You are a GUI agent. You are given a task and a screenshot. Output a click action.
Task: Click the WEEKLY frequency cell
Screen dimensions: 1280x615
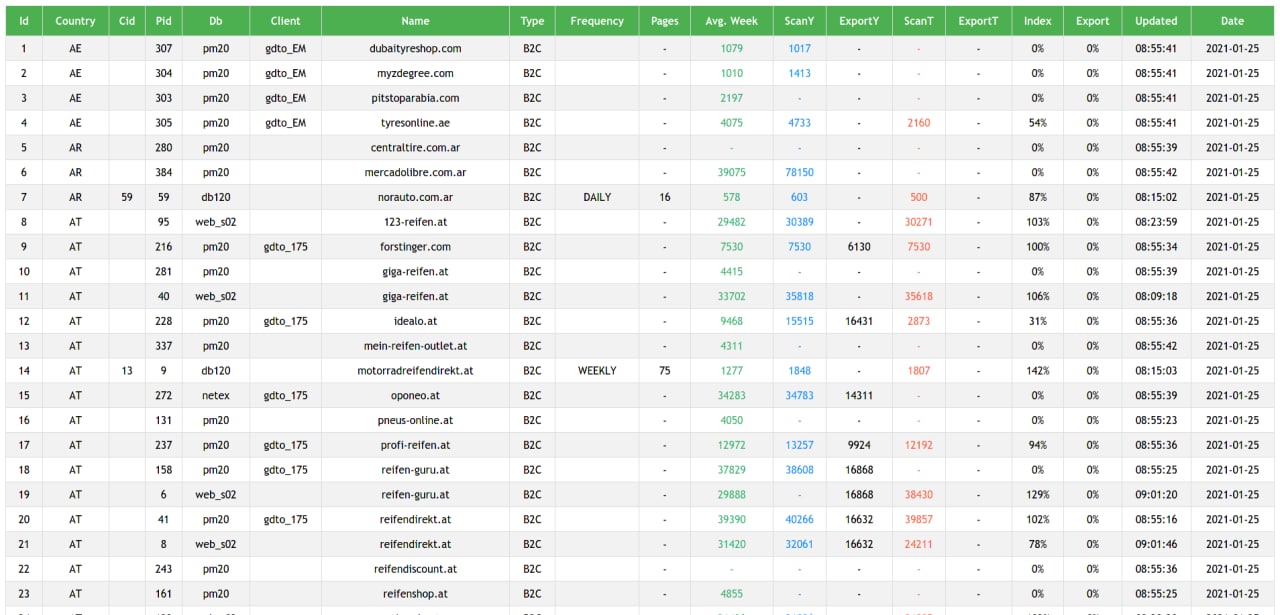(x=597, y=371)
